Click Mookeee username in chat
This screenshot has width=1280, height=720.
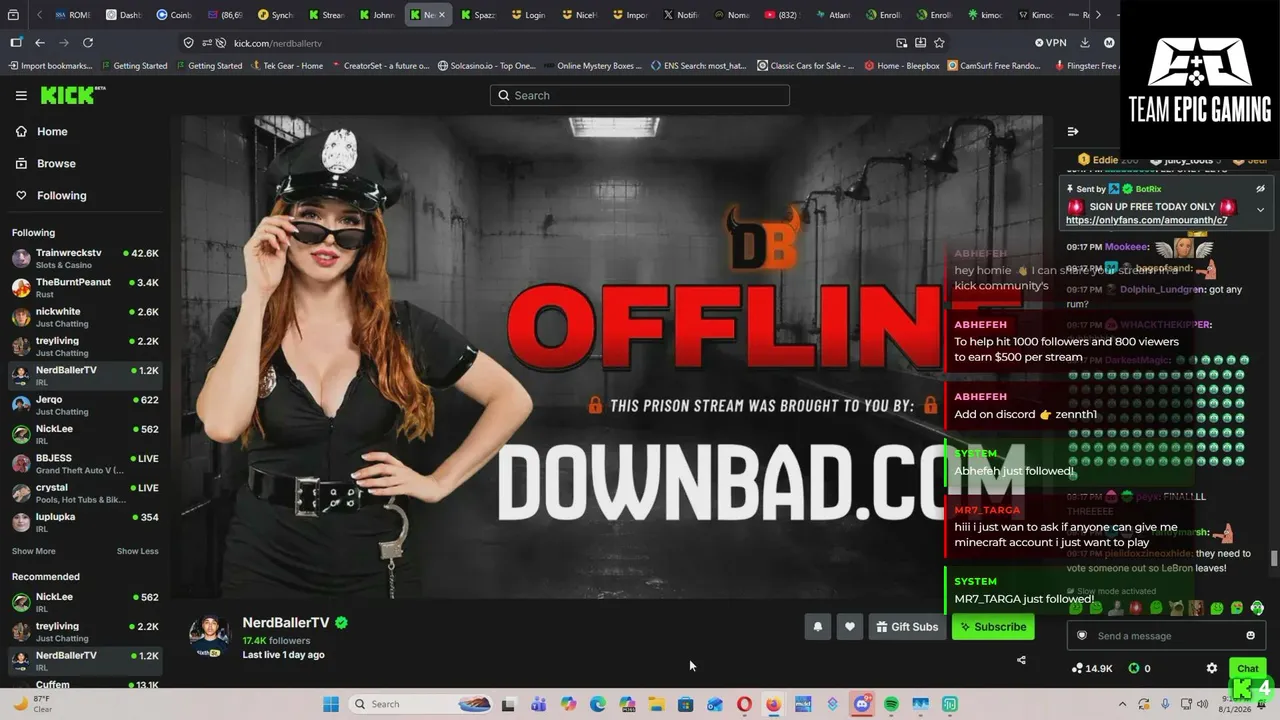click(1125, 246)
